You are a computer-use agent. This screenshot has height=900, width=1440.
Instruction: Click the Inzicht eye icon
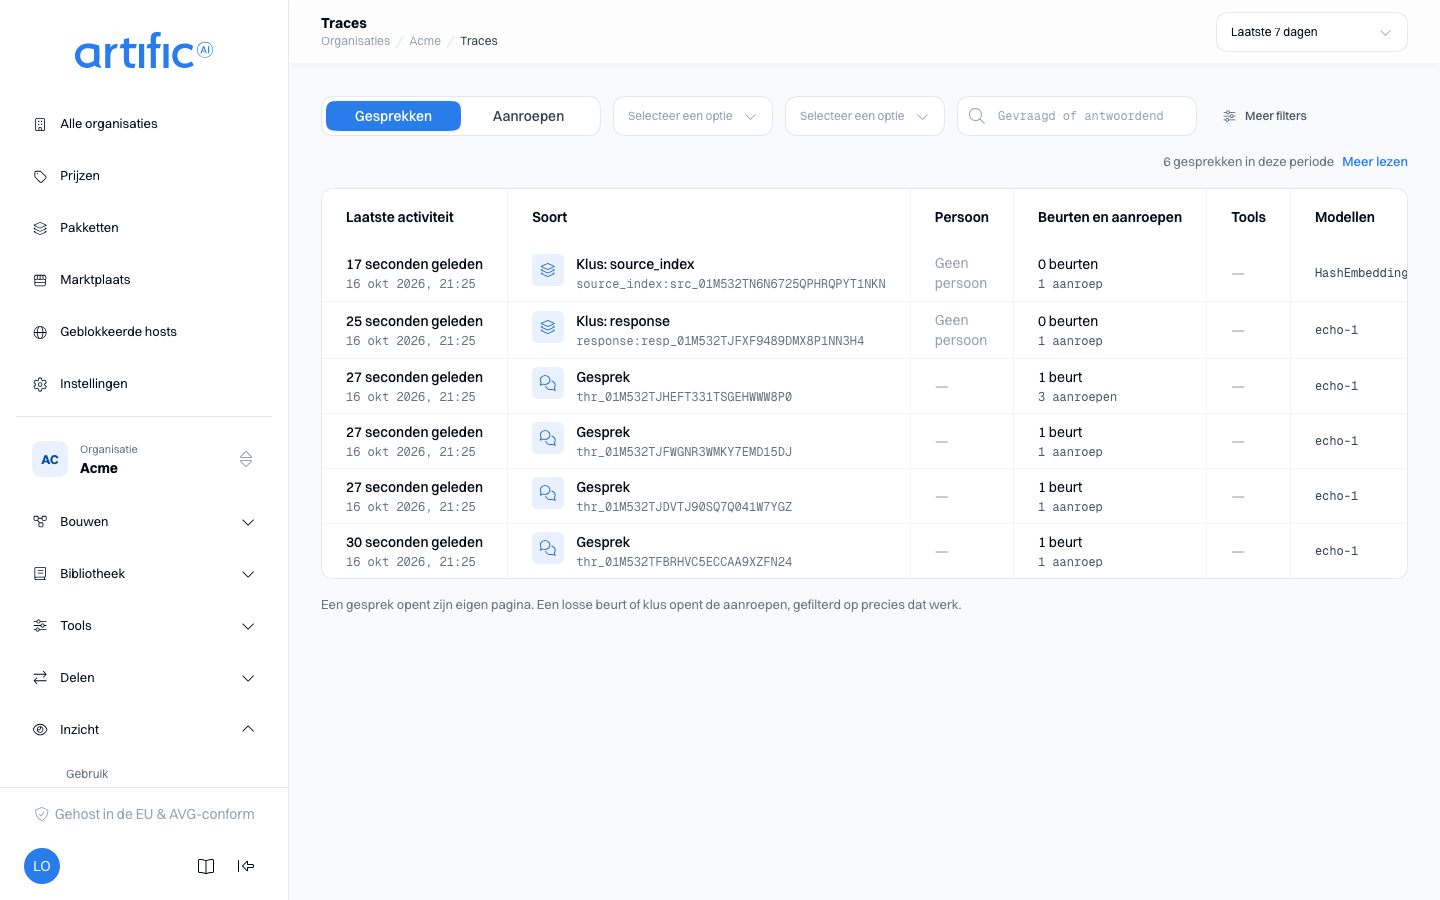tap(40, 730)
